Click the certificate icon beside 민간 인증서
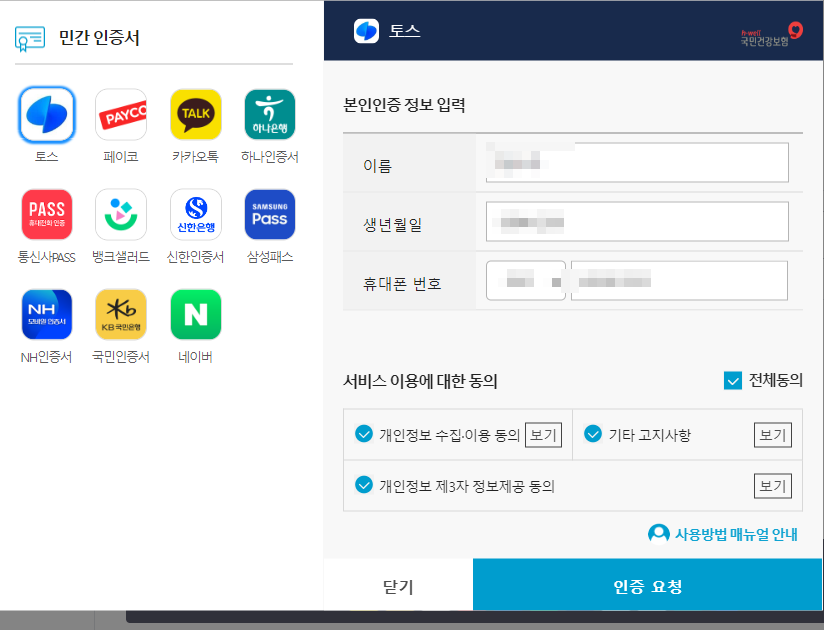824x630 pixels. coord(30,39)
